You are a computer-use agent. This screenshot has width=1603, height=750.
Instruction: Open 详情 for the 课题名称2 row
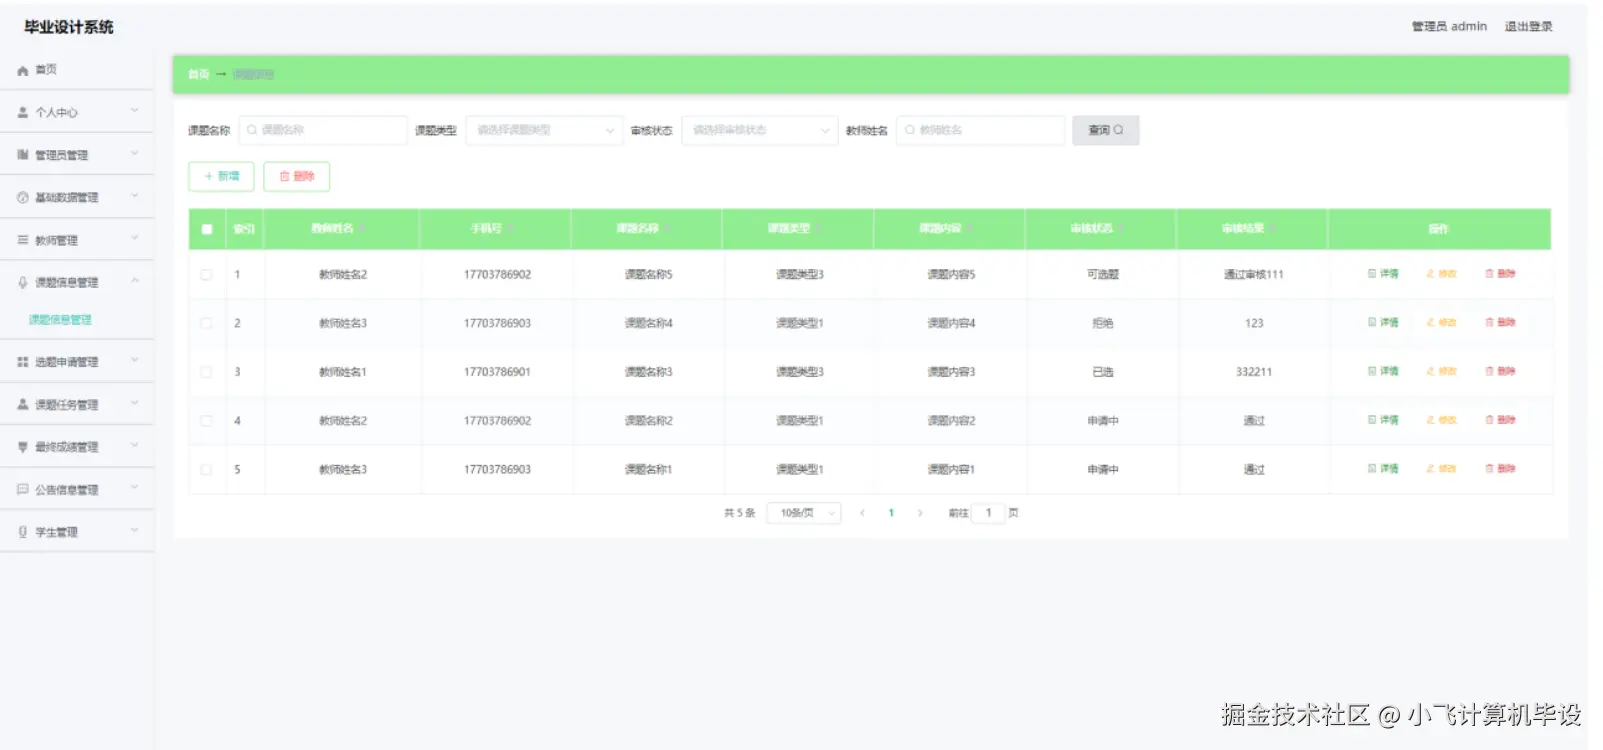point(1384,421)
